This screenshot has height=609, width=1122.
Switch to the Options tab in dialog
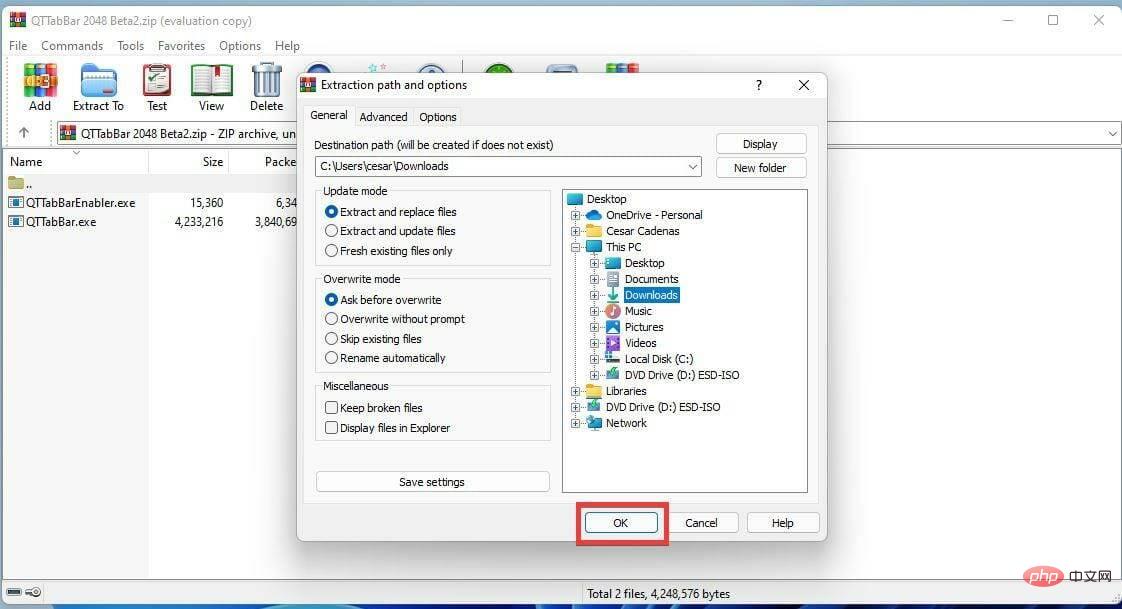click(x=438, y=117)
